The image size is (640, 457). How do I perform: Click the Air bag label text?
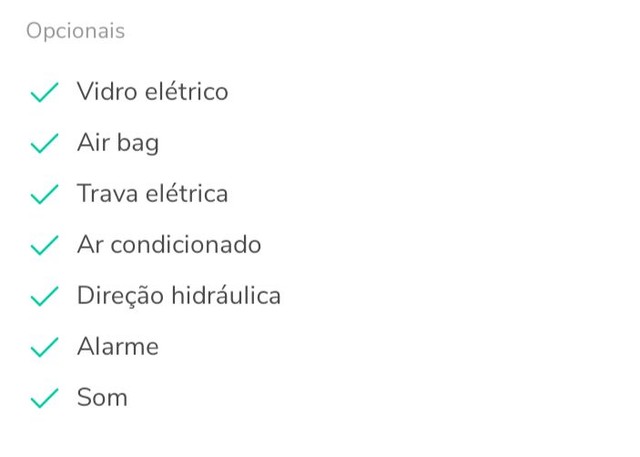(x=118, y=143)
